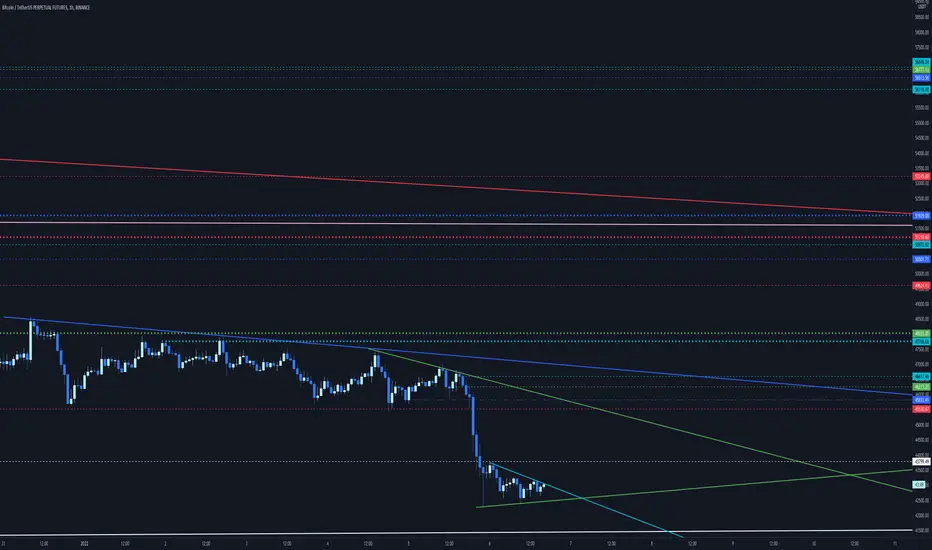Click the Bitcoin / TetherUS perpetual futures chart title

[46, 8]
